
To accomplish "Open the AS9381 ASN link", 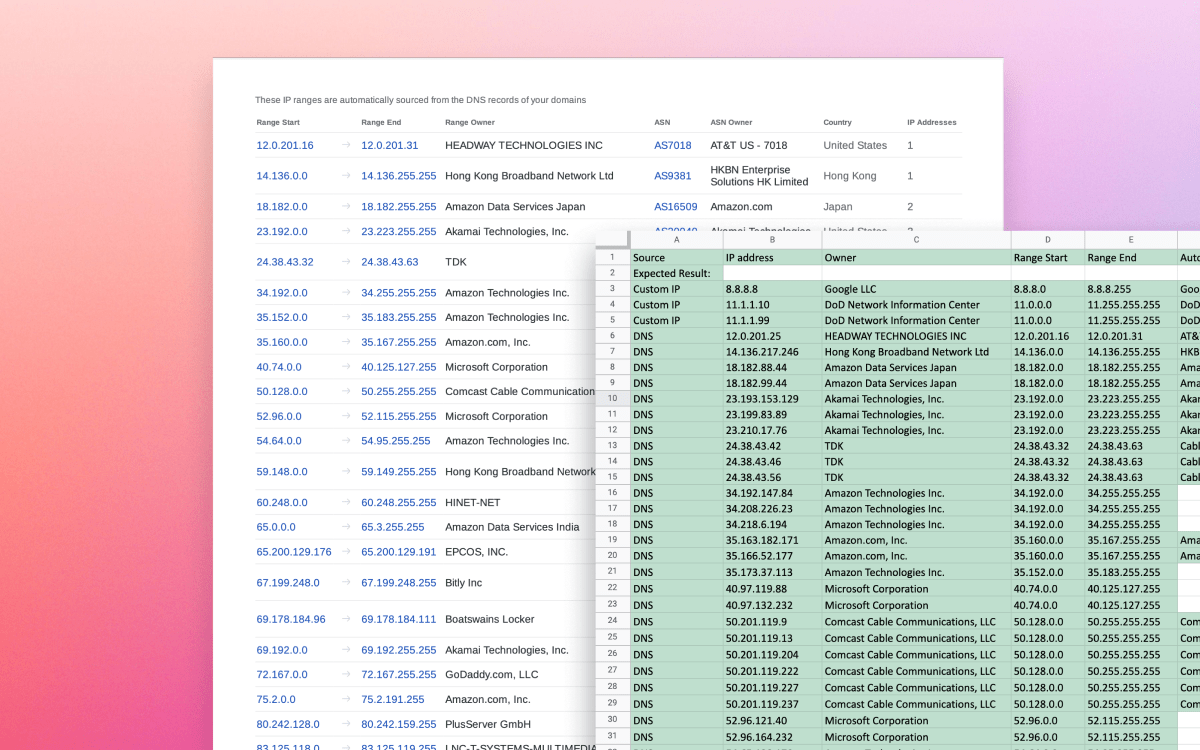I will (670, 176).
